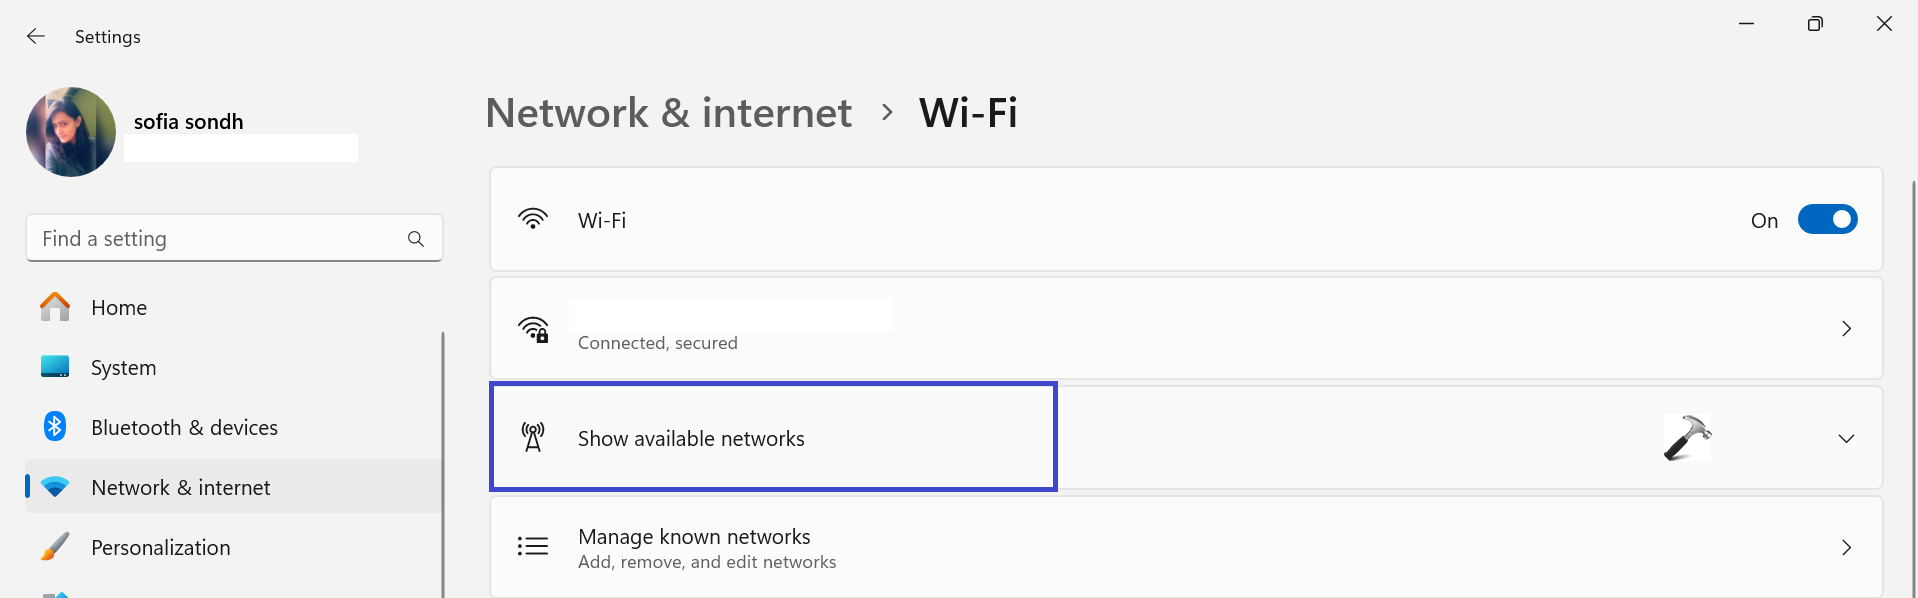Image resolution: width=1918 pixels, height=598 pixels.
Task: Select Network & internet in sidebar
Action: pyautogui.click(x=181, y=487)
